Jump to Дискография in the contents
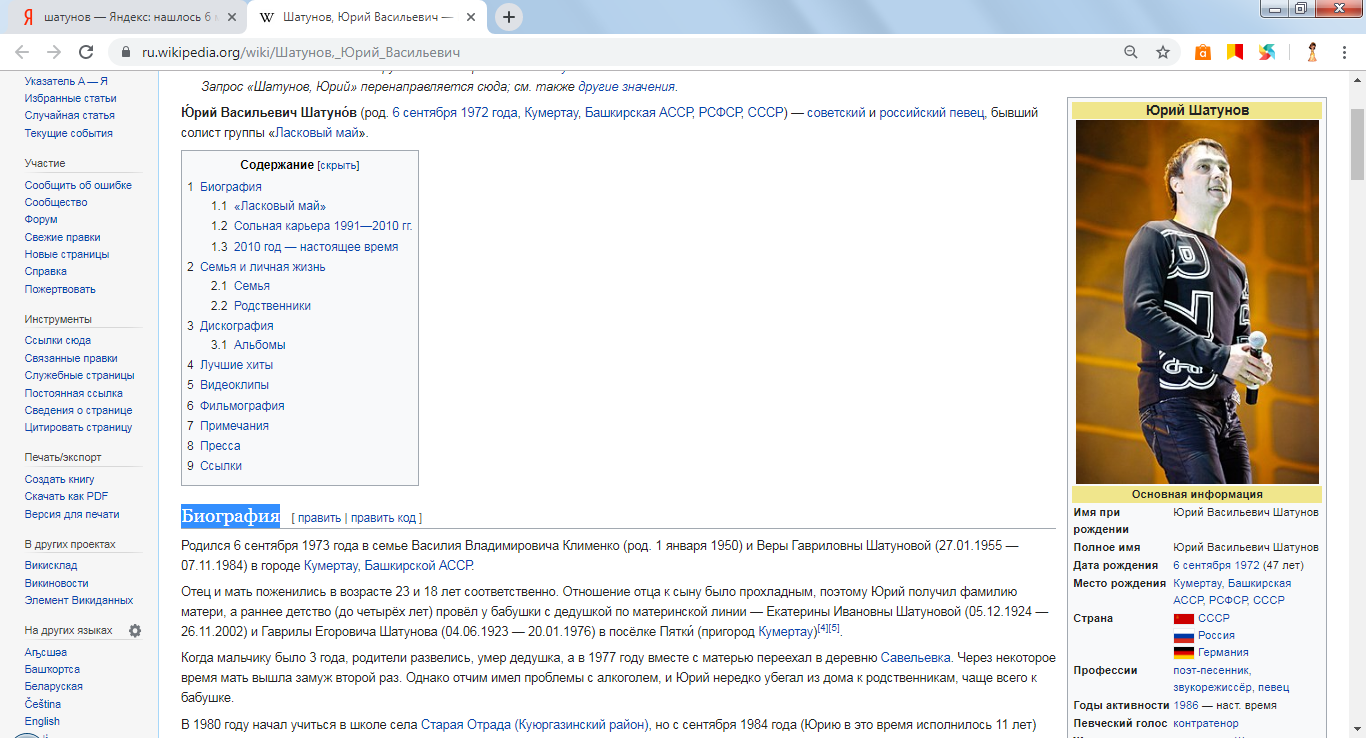This screenshot has width=1366, height=738. pyautogui.click(x=236, y=326)
